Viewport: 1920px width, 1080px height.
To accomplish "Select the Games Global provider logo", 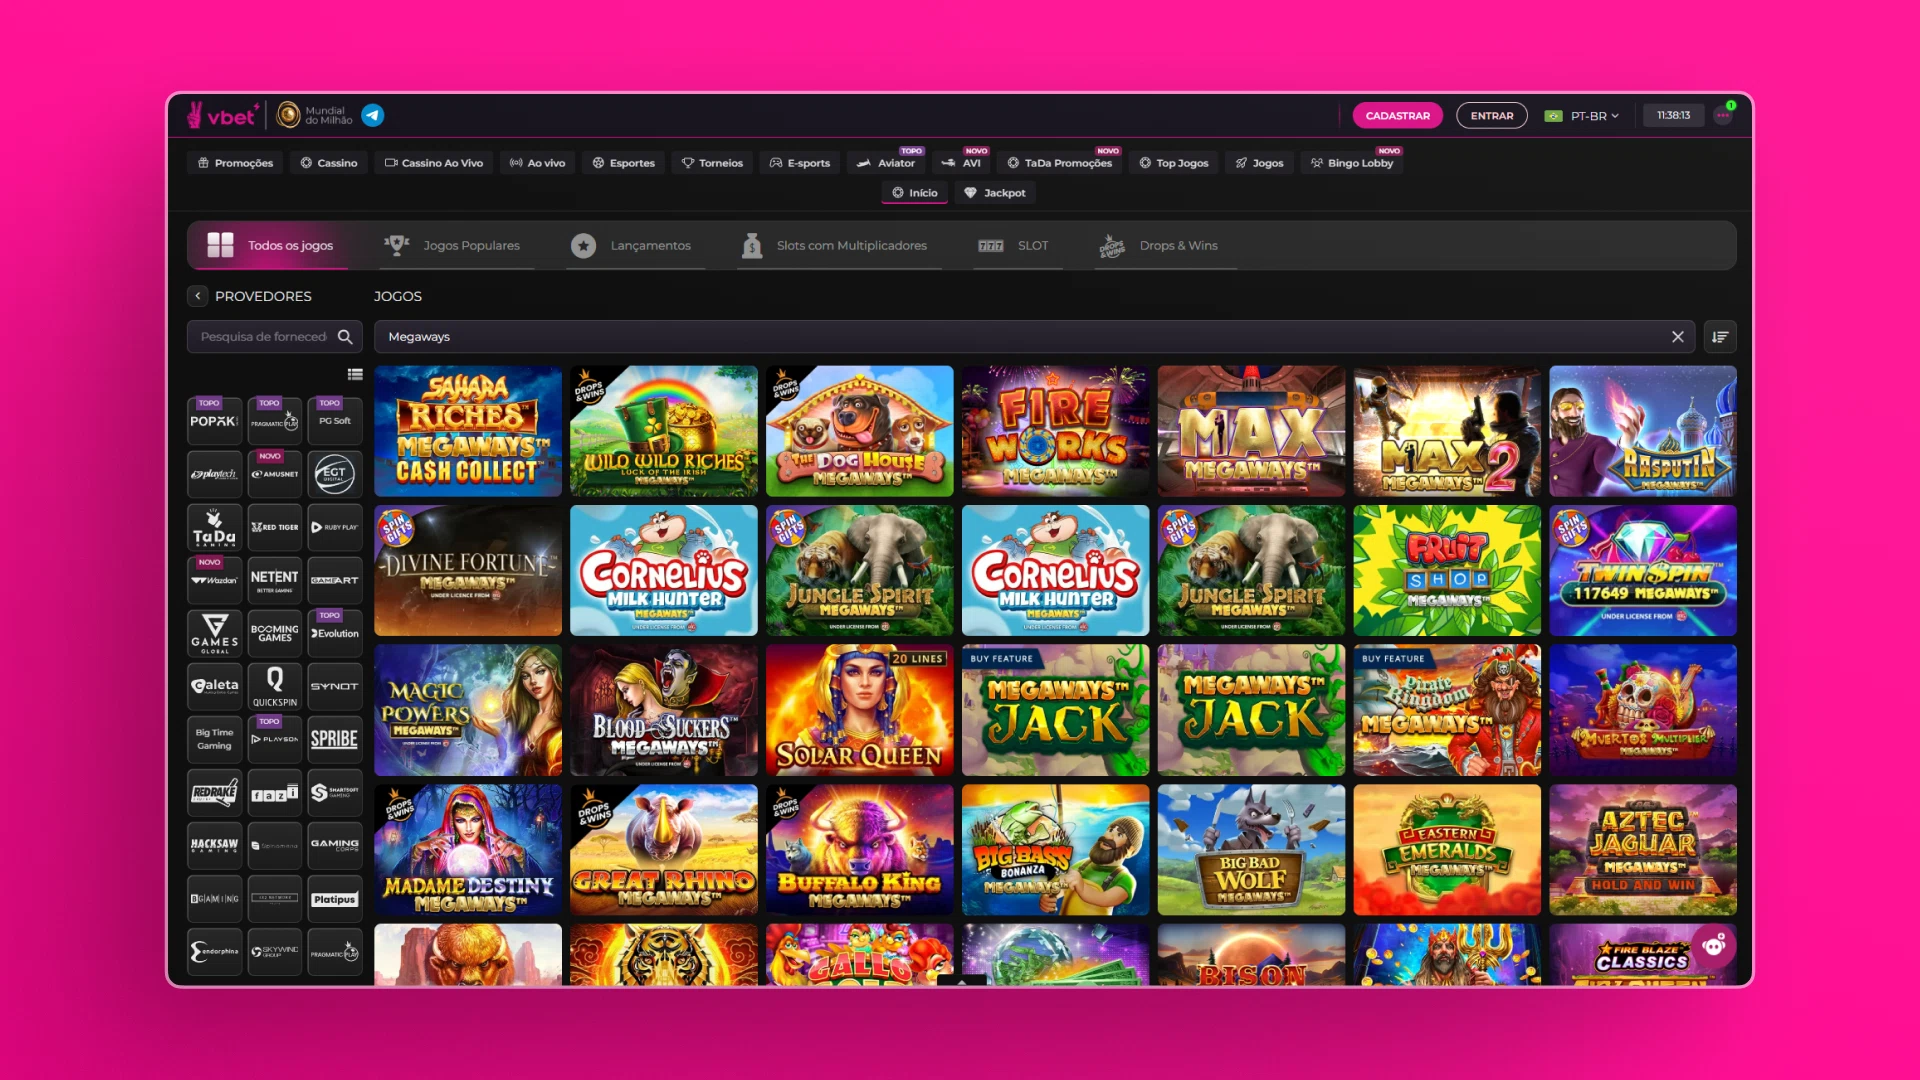I will tap(214, 633).
